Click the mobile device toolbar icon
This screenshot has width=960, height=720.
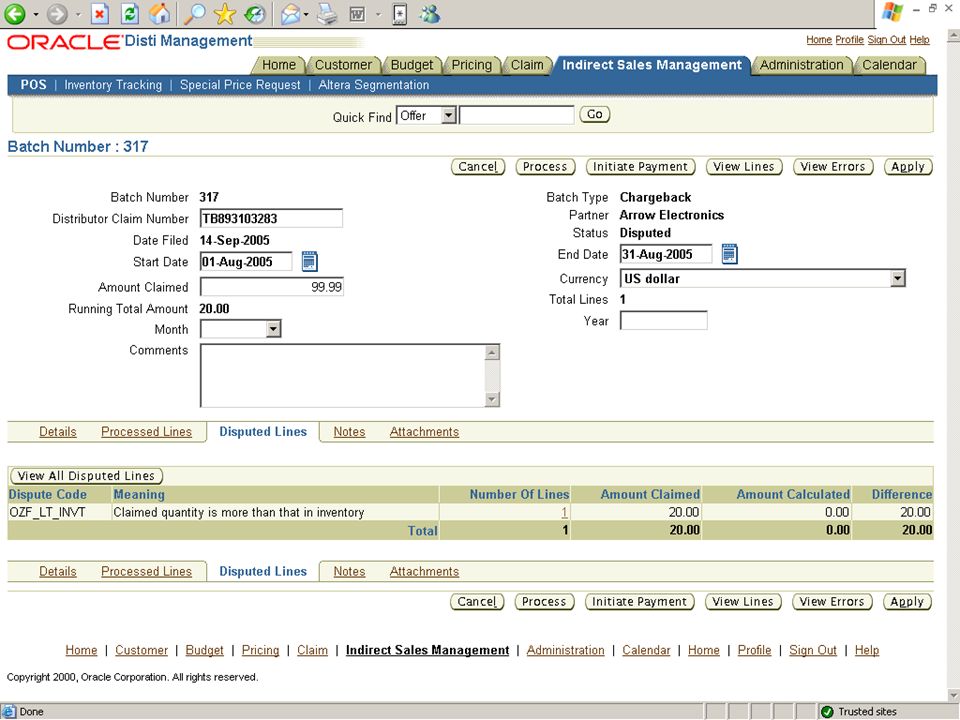[399, 13]
